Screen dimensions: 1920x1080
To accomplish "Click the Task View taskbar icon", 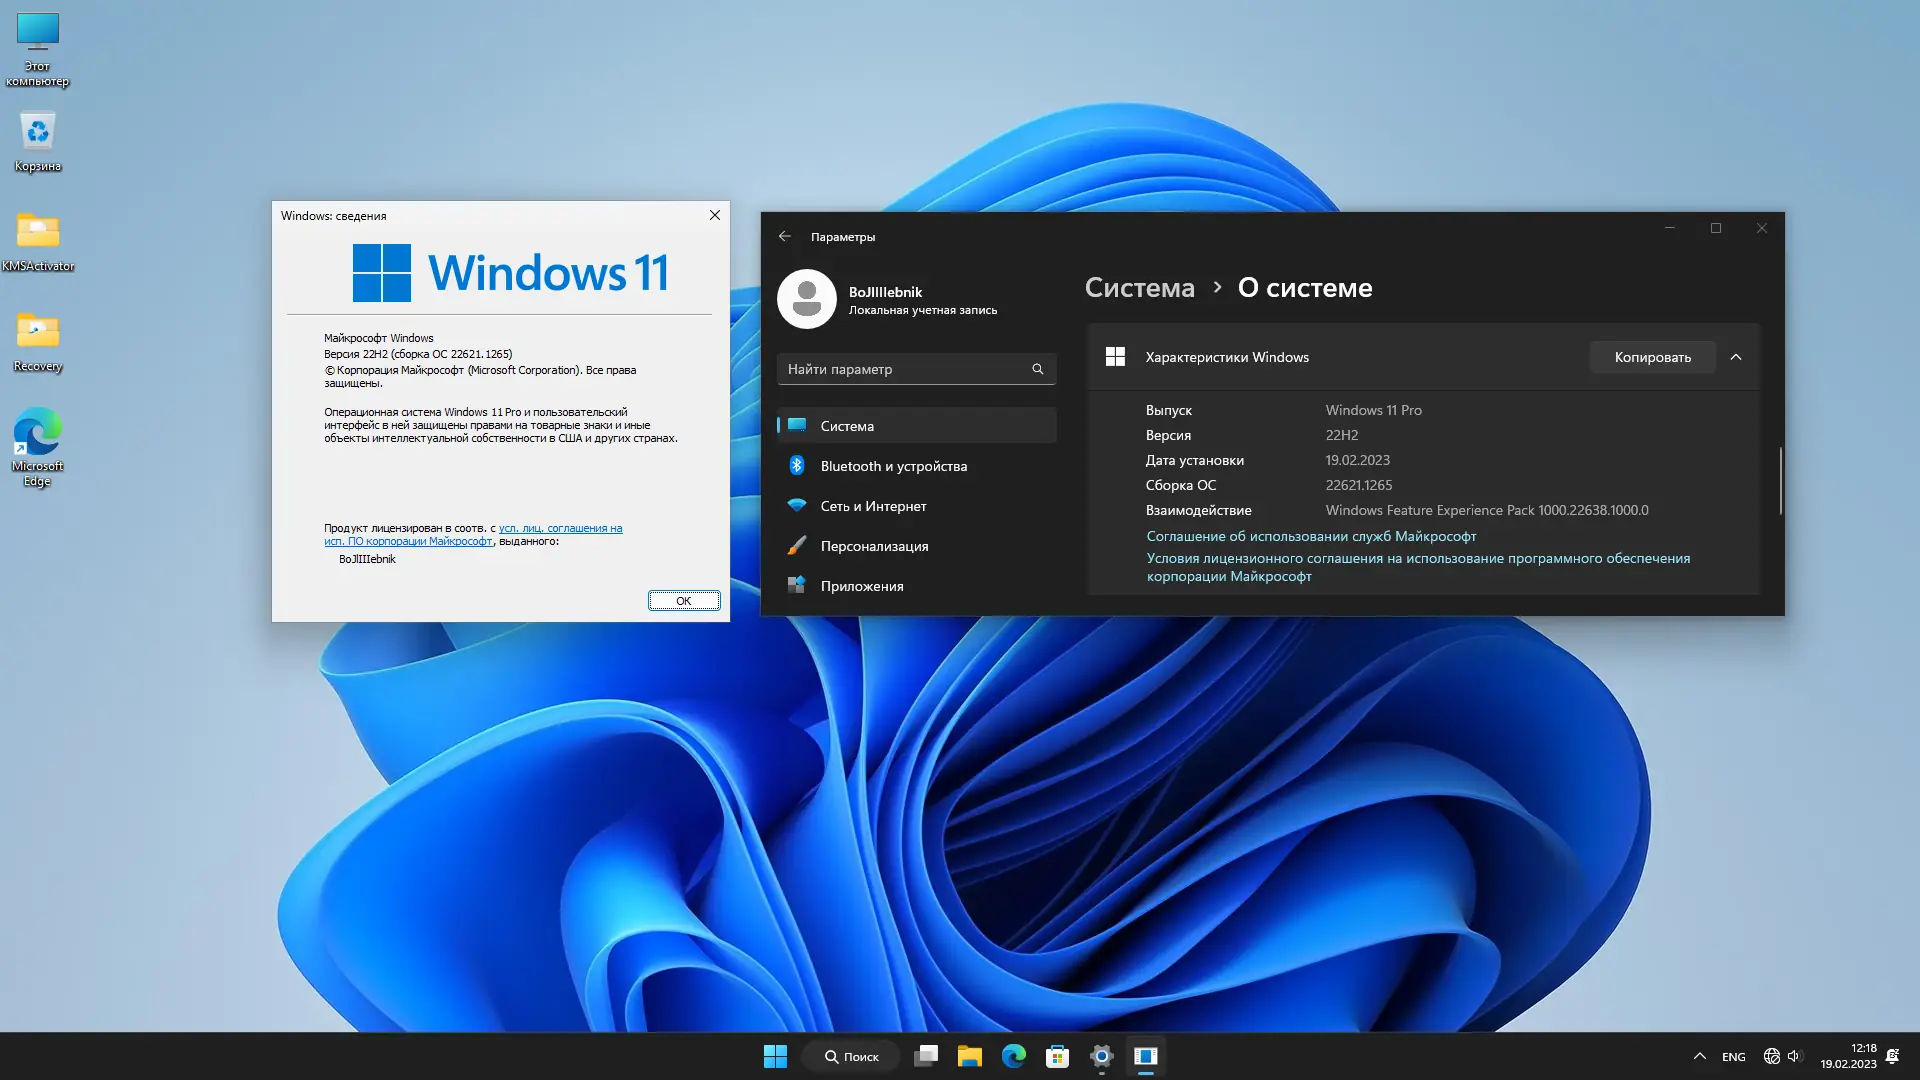I will 926,1056.
